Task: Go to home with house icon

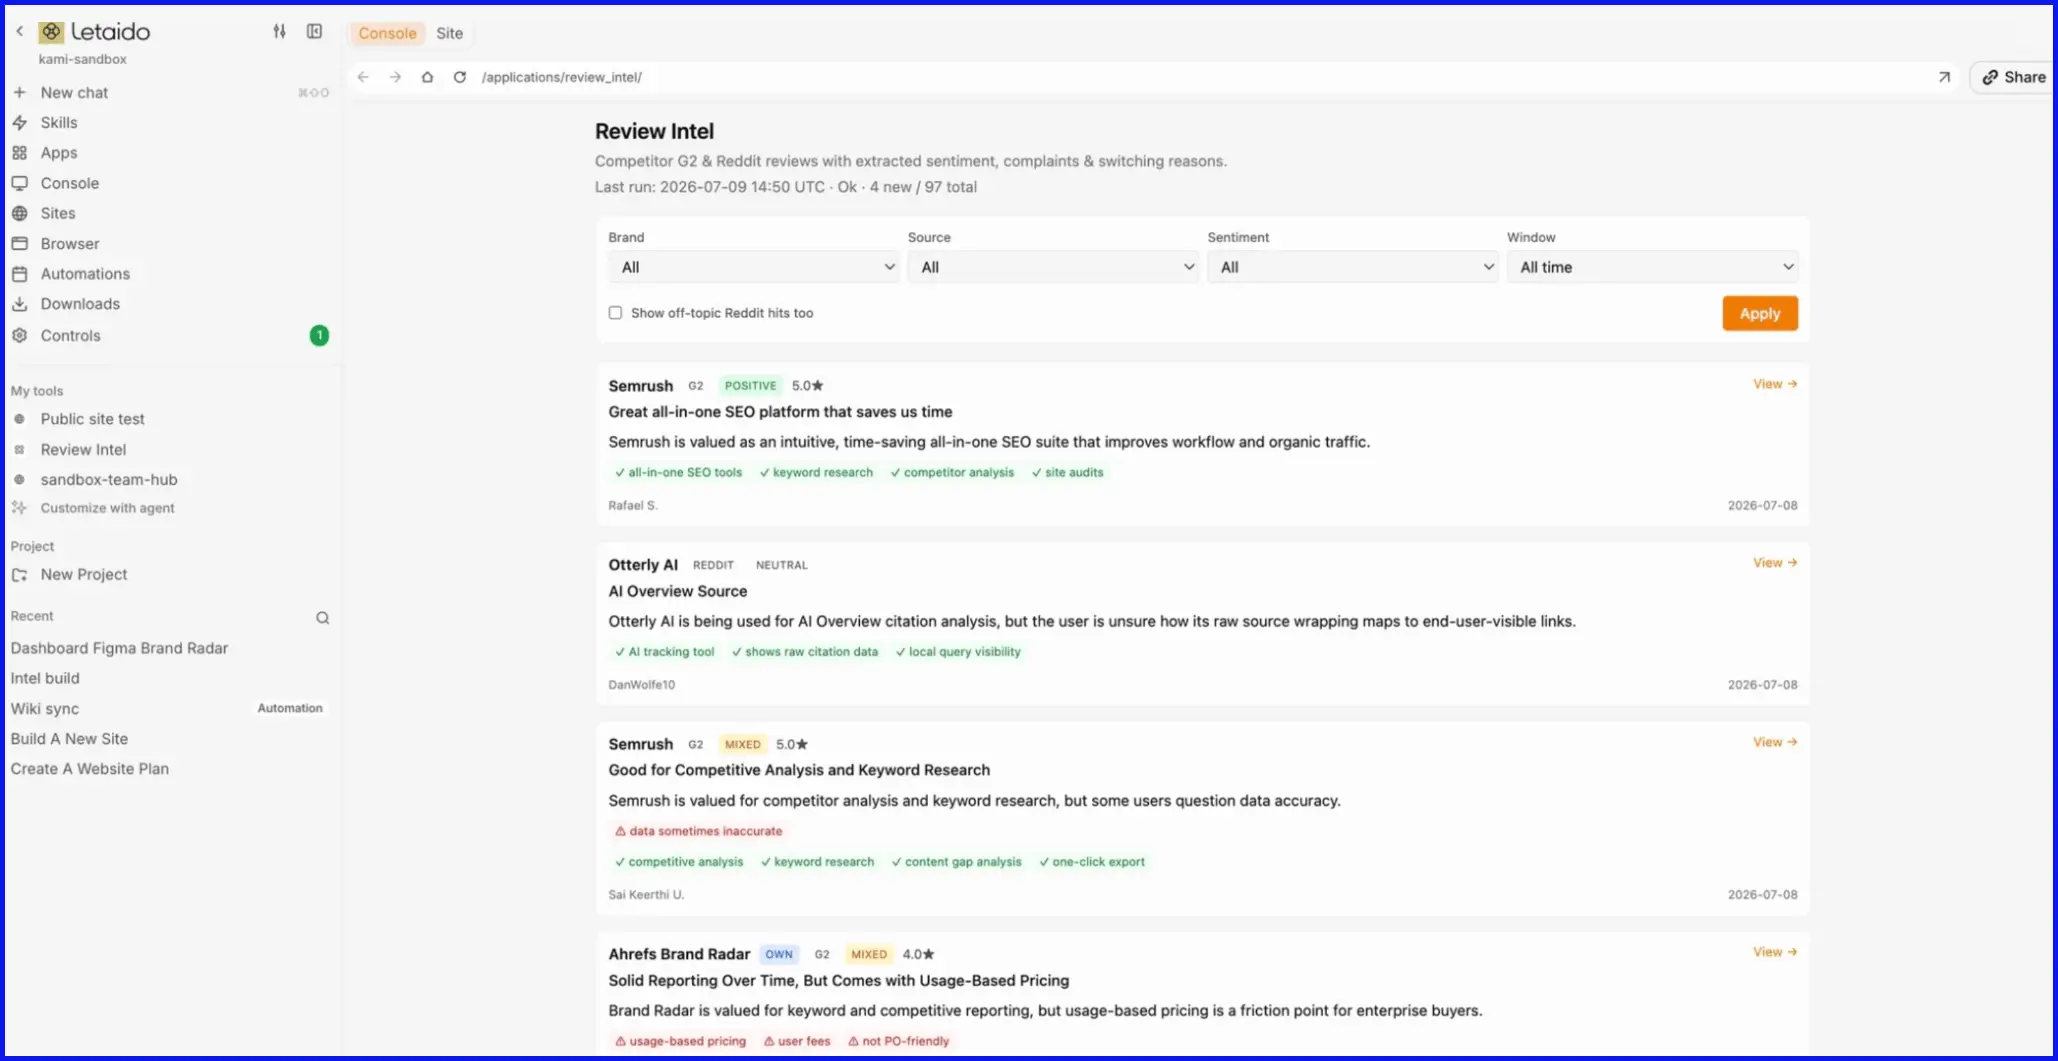Action: point(427,77)
